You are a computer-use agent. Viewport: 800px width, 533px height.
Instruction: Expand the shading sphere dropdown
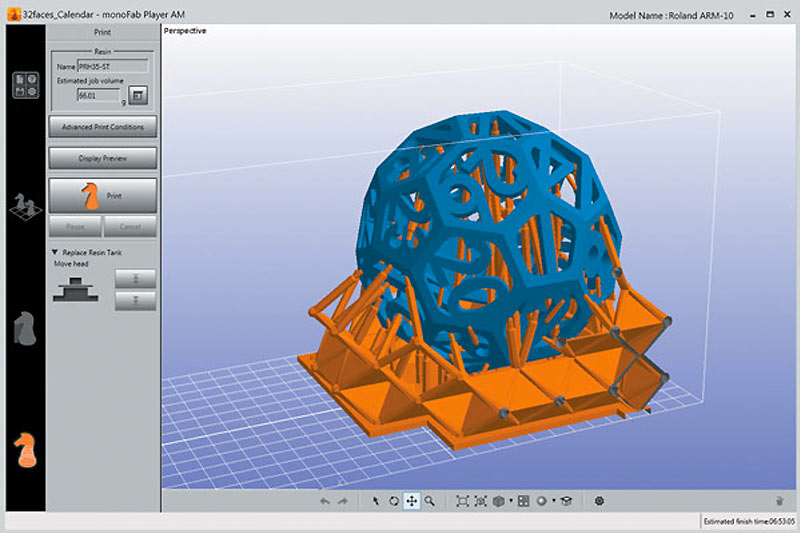pyautogui.click(x=552, y=501)
